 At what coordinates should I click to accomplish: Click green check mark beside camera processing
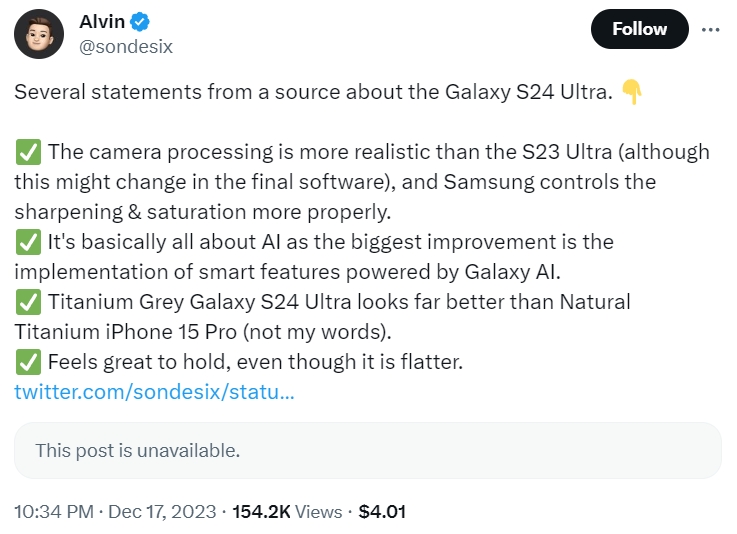27,153
